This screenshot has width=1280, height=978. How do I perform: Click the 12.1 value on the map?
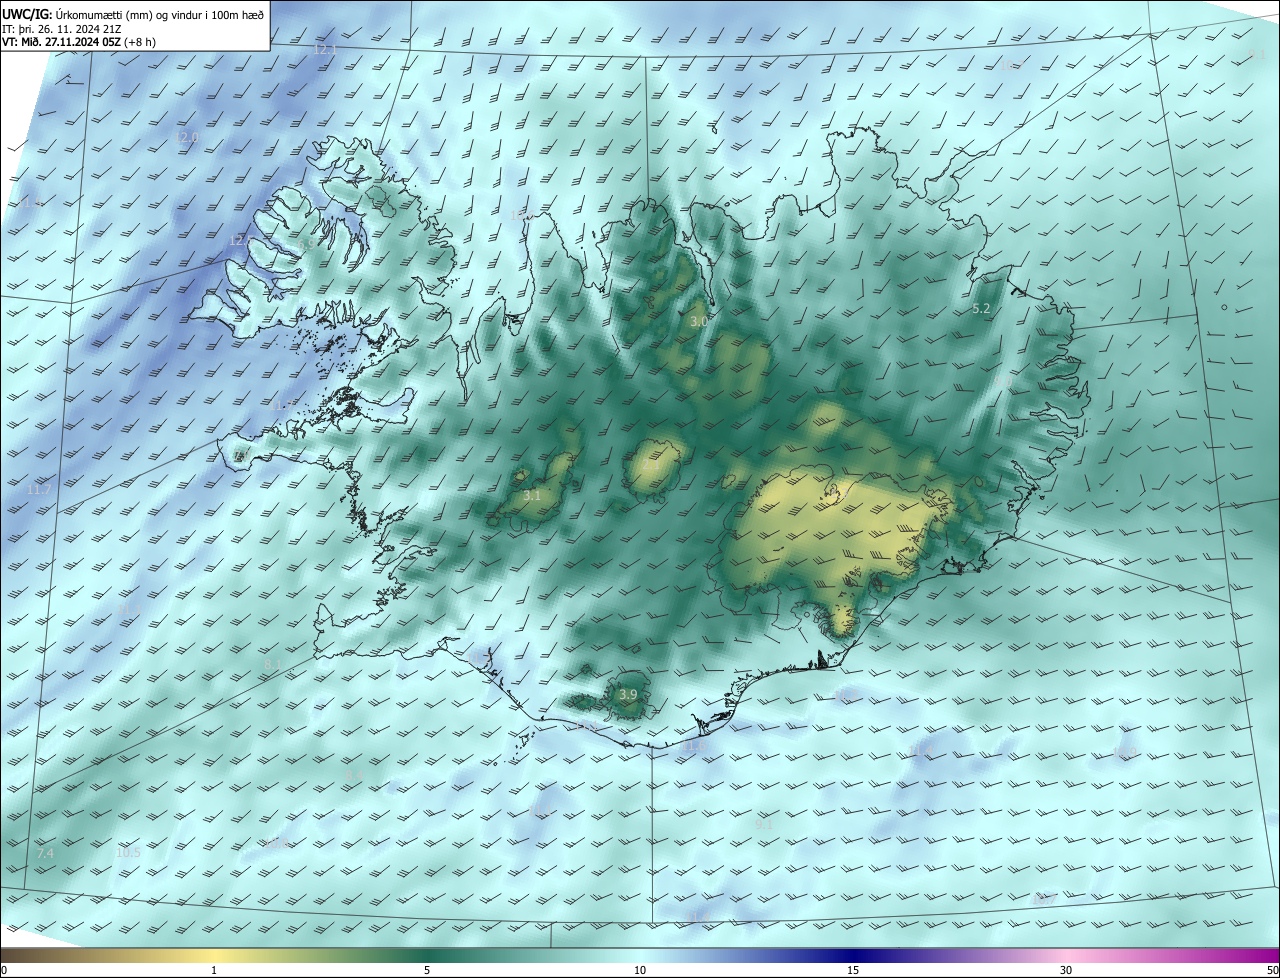326,49
